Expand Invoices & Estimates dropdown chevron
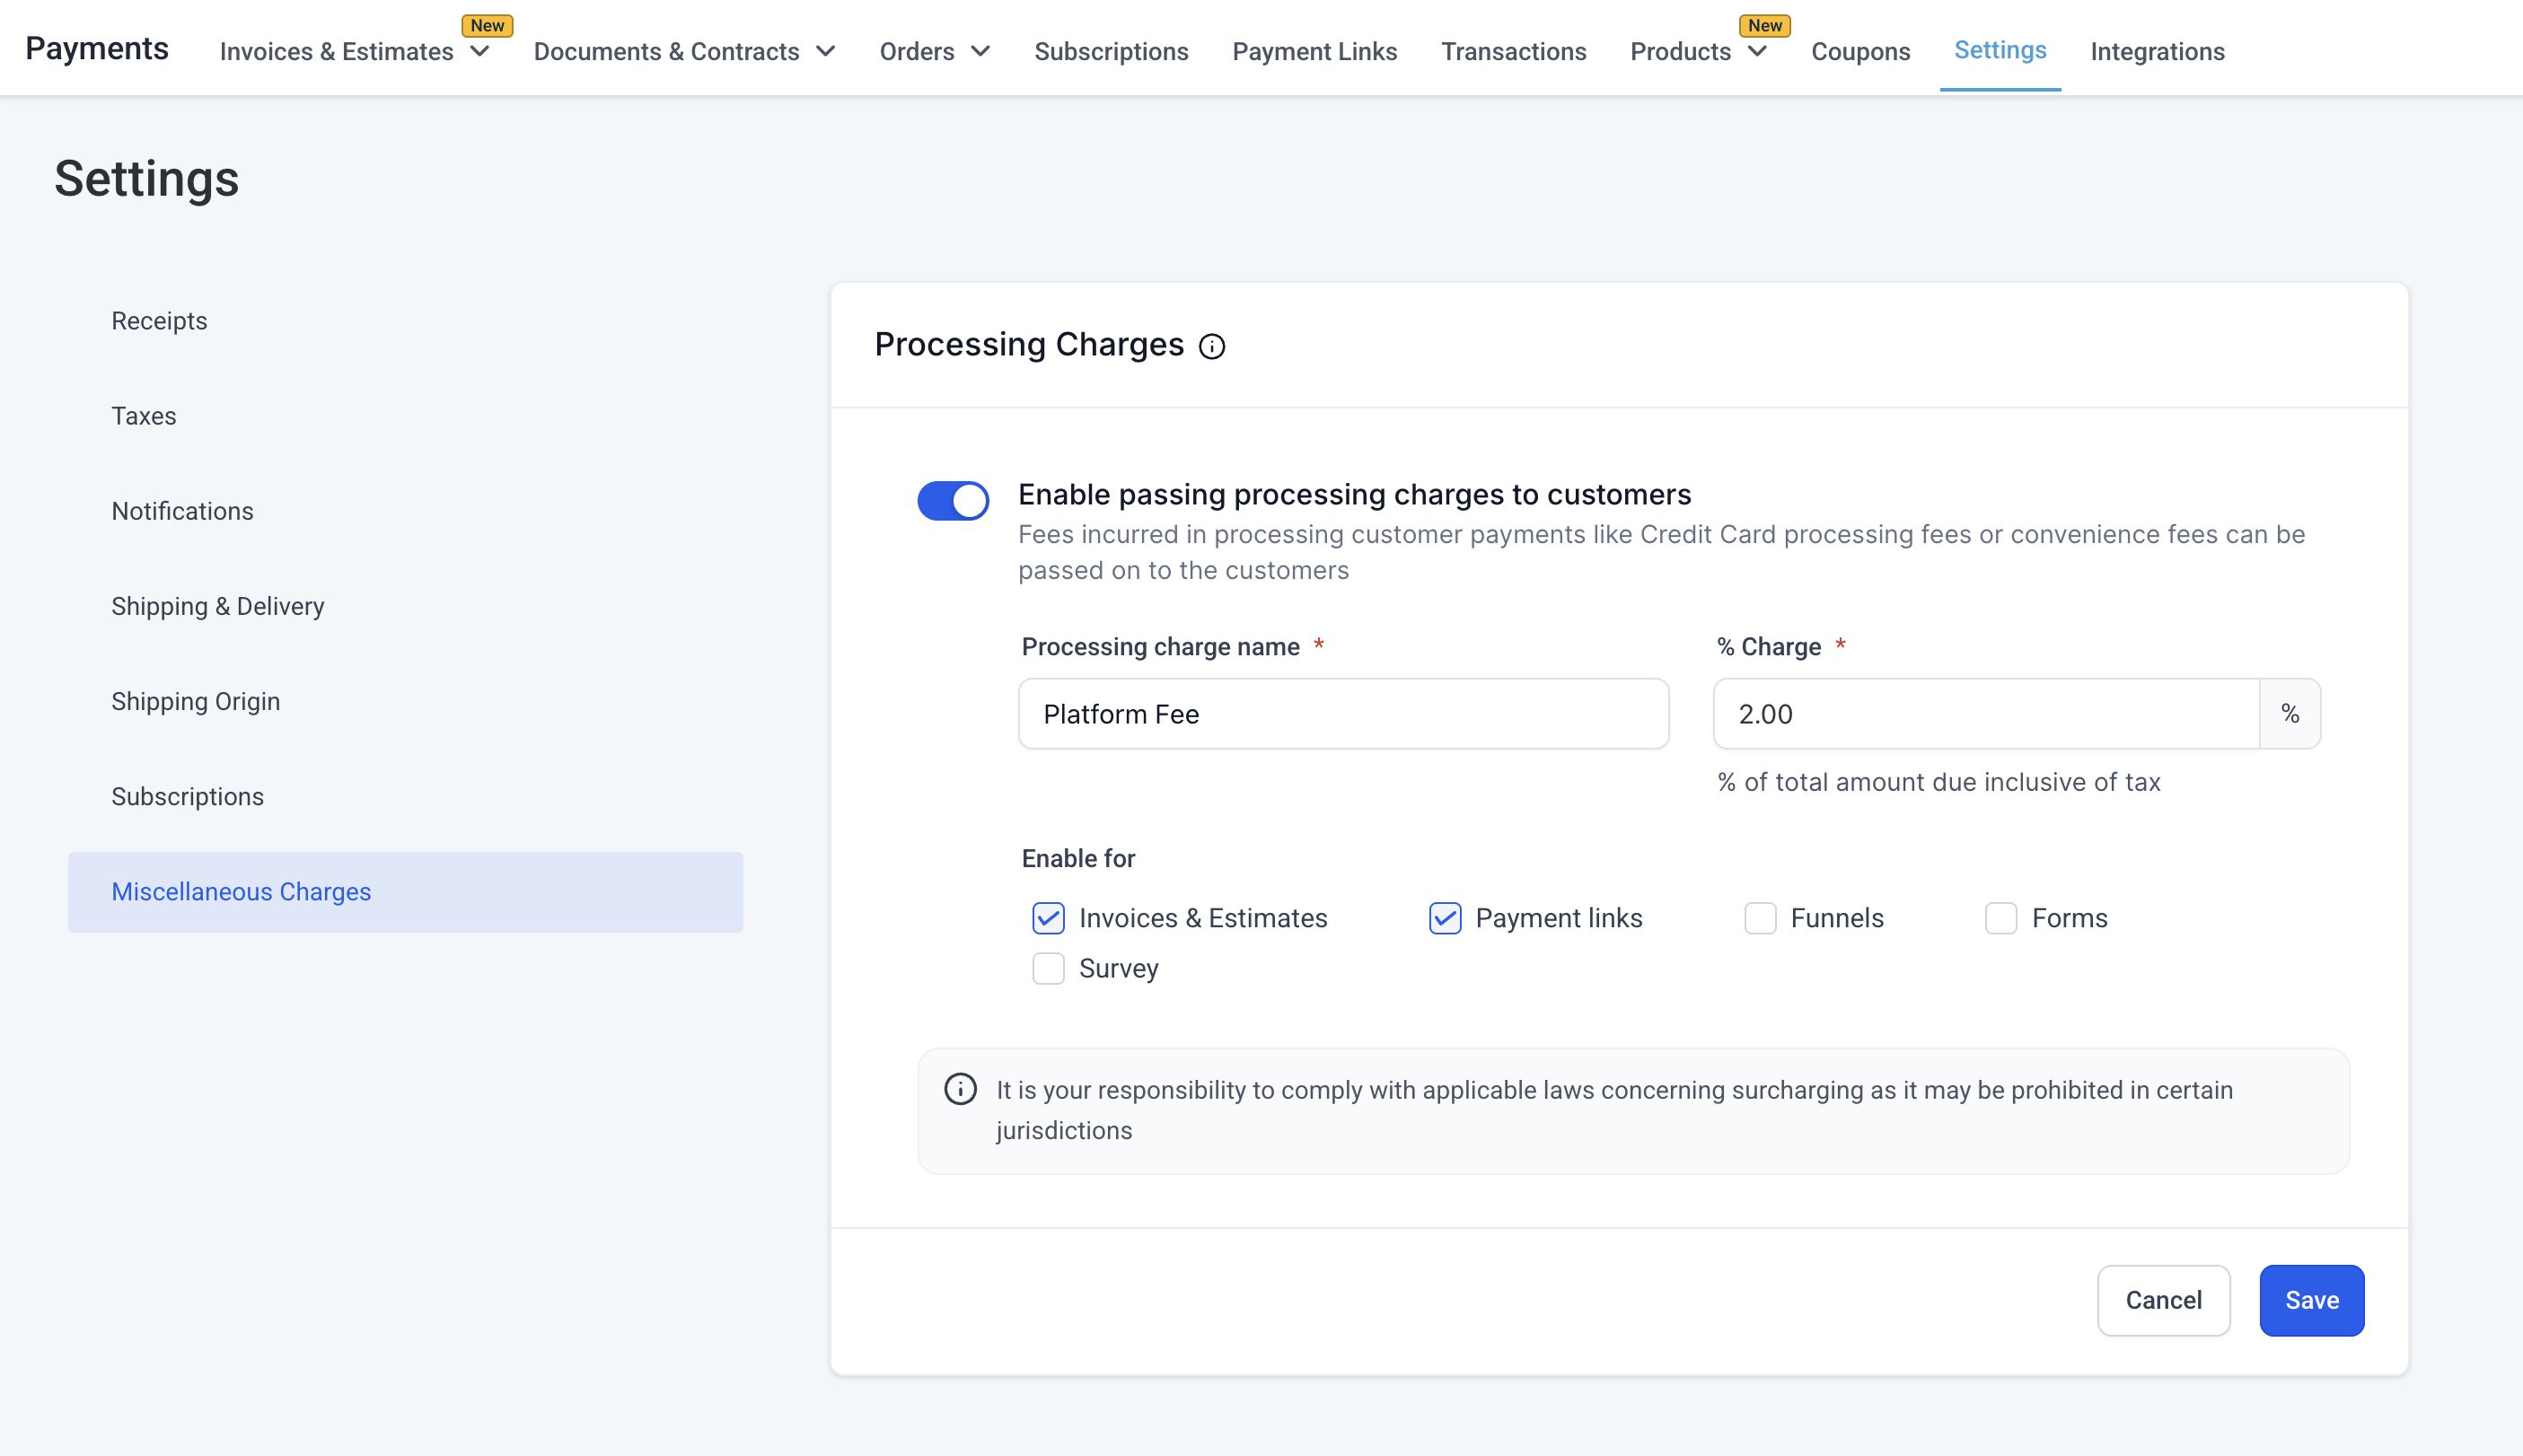 (x=480, y=52)
